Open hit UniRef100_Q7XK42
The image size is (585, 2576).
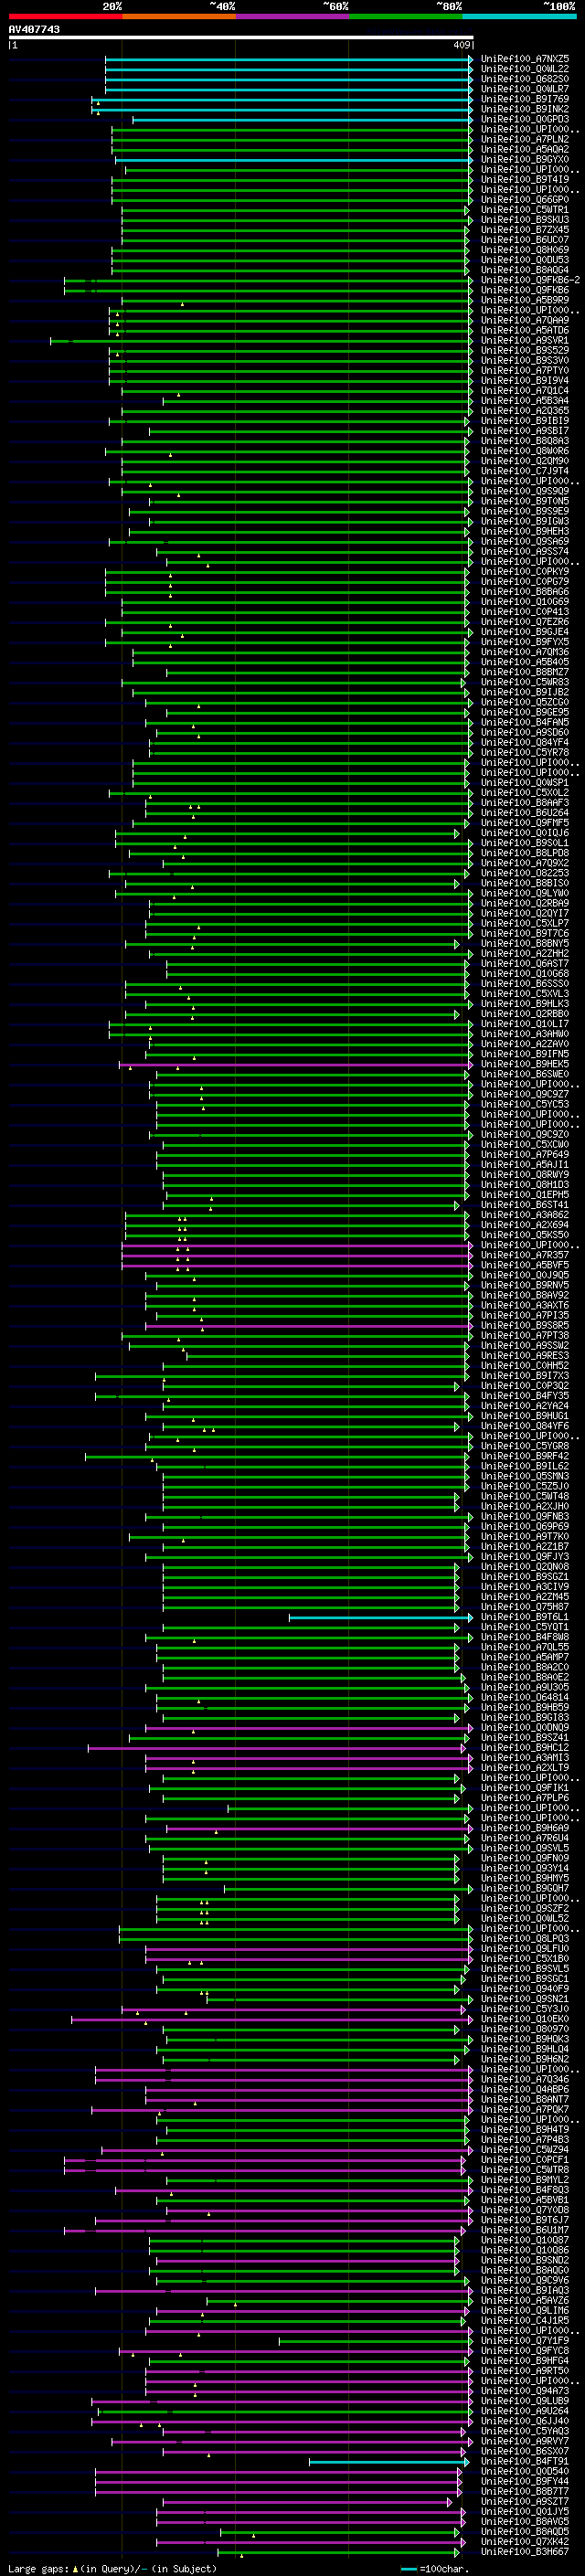[x=524, y=2541]
